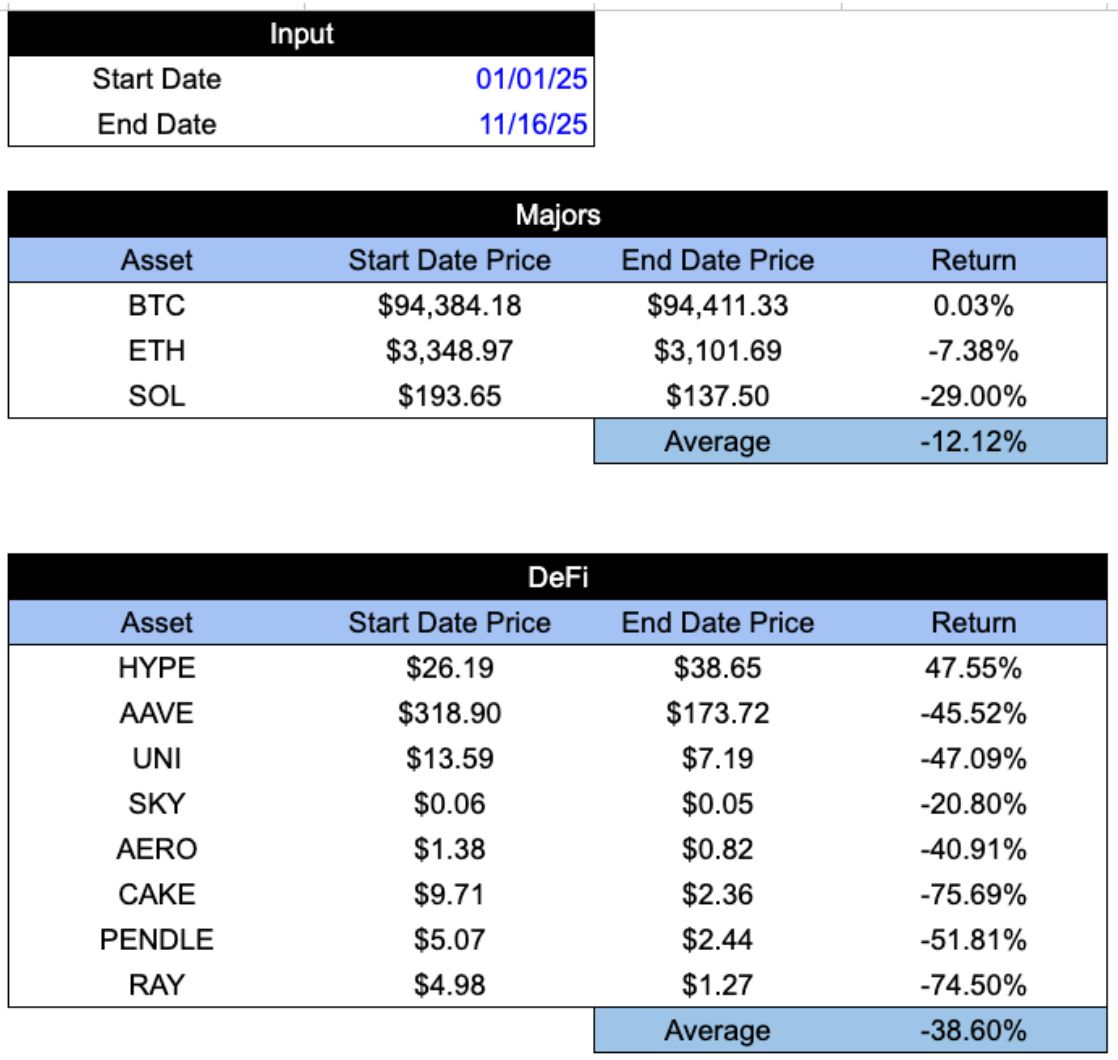Click AERO end date price $0.82
1118x1060 pixels.
[717, 849]
